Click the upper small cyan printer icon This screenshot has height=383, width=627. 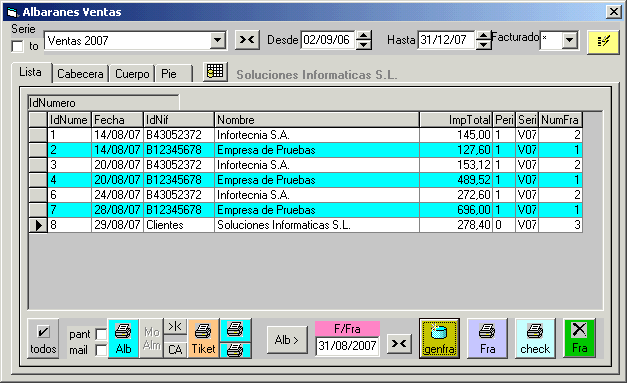[x=235, y=329]
